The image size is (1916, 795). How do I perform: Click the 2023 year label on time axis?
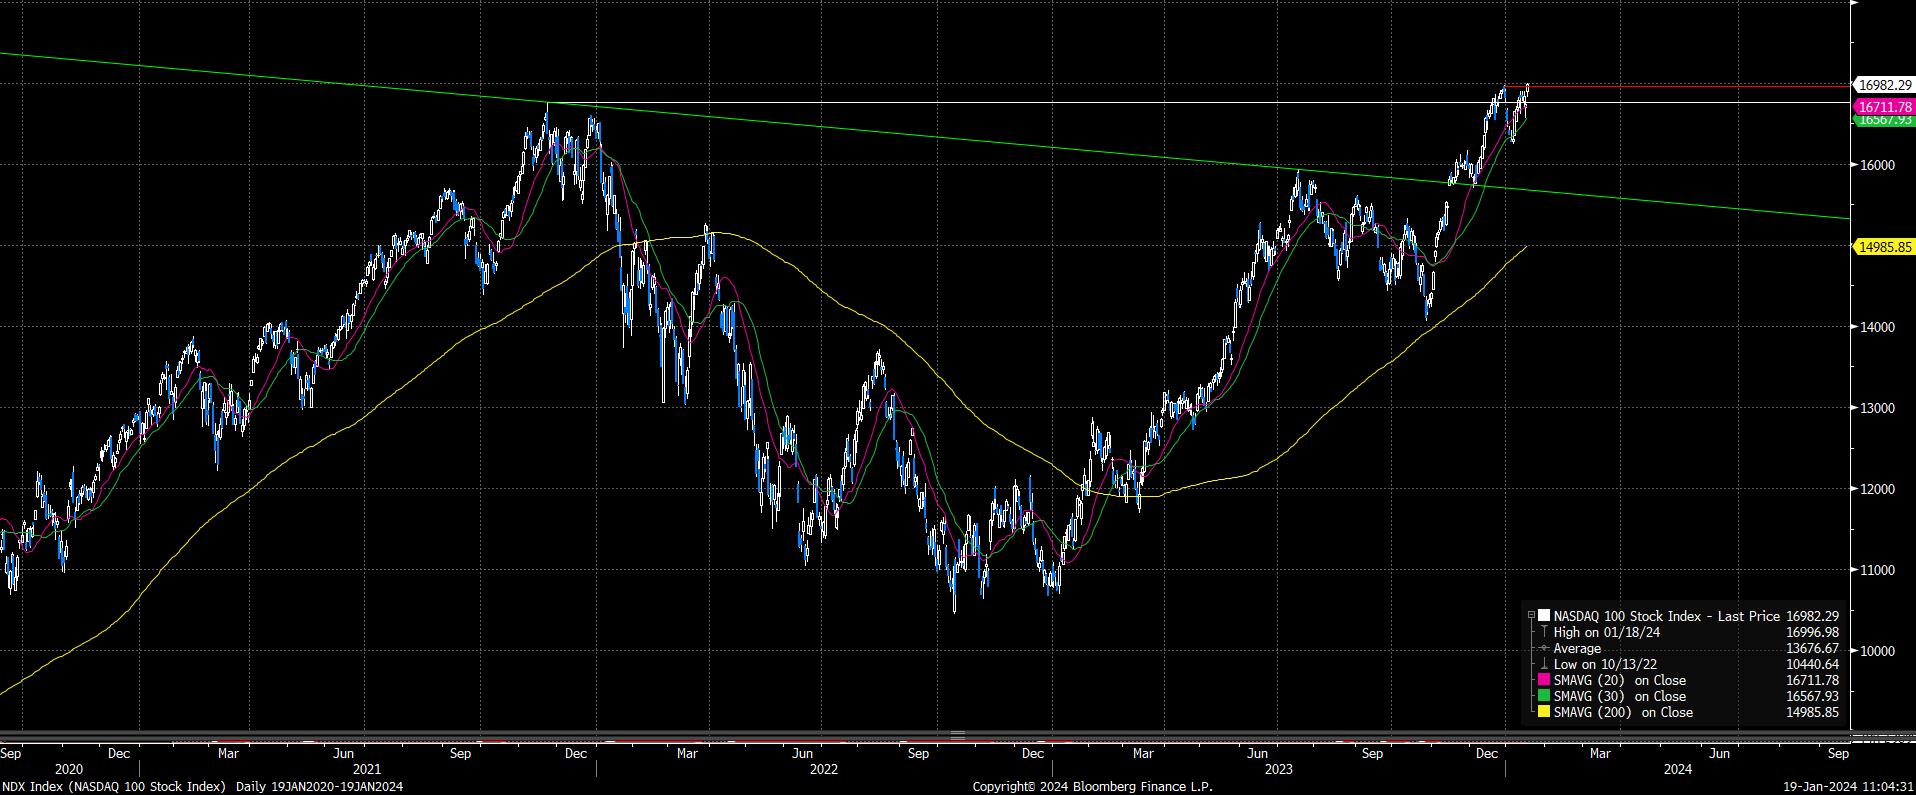point(1279,769)
